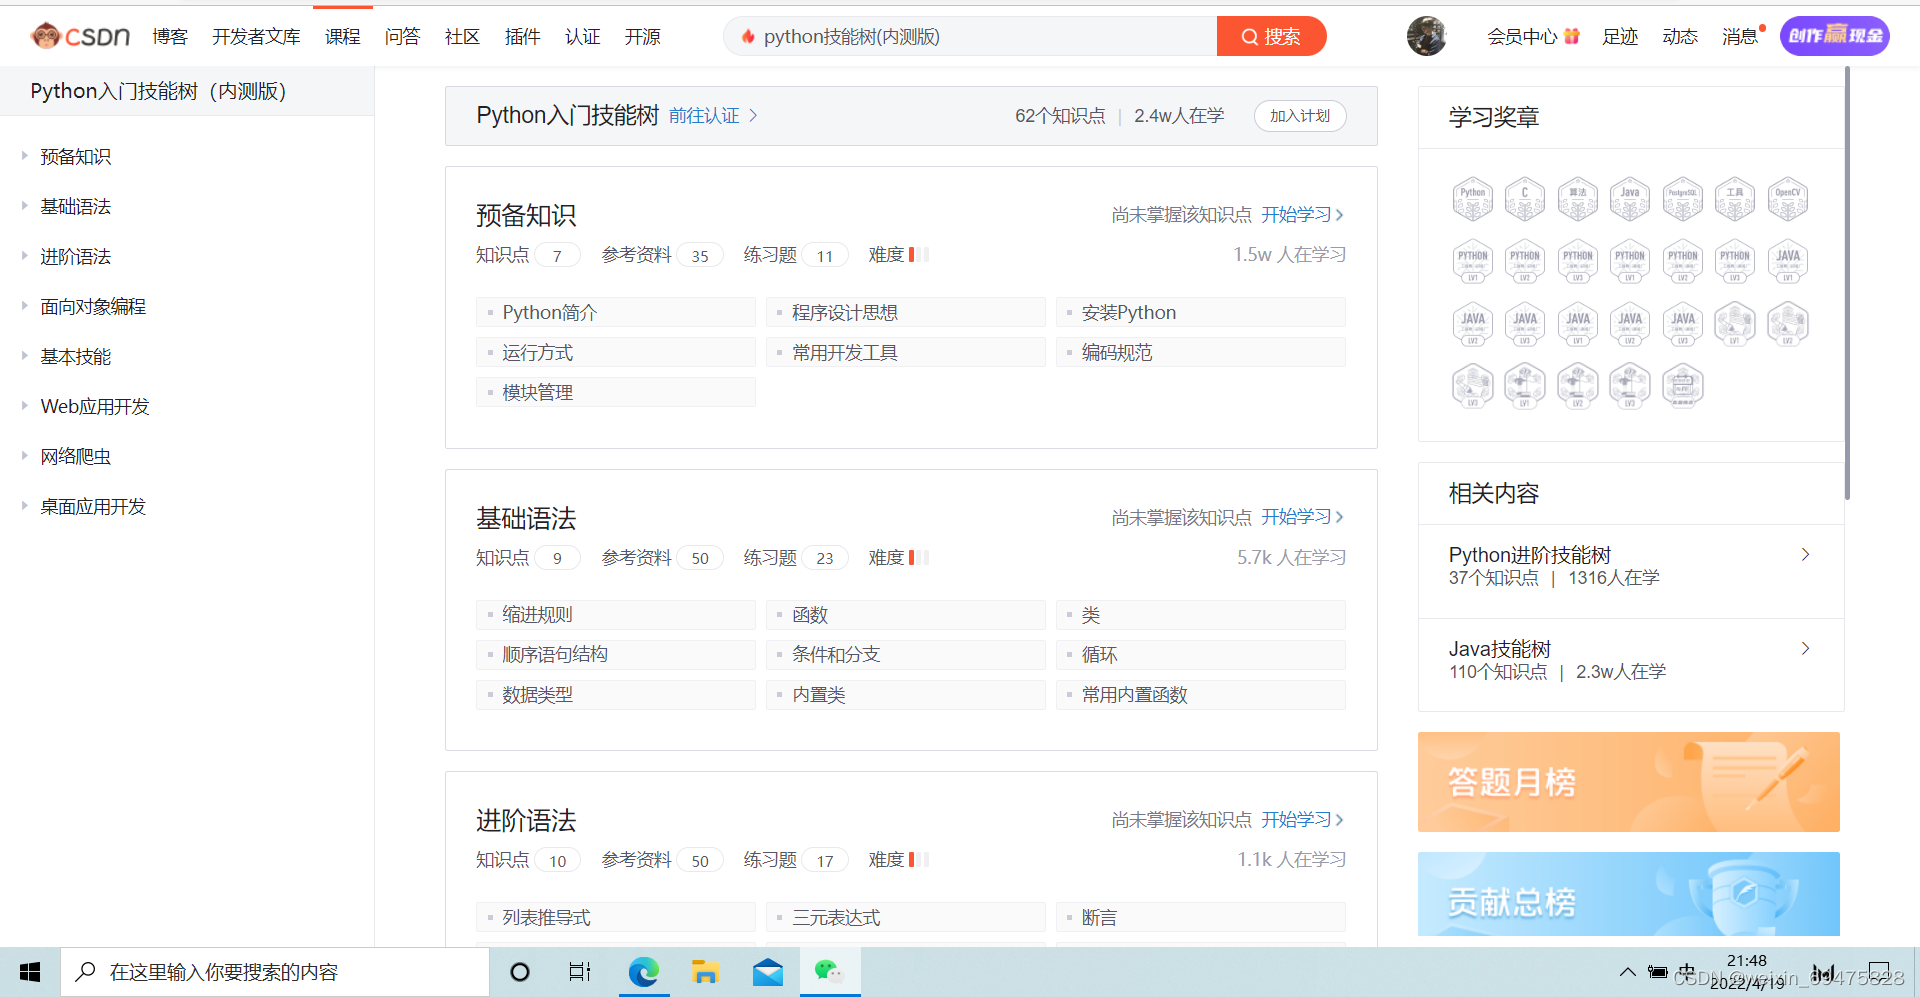
Task: Open the 算法 hexagon badge
Action: point(1577,199)
